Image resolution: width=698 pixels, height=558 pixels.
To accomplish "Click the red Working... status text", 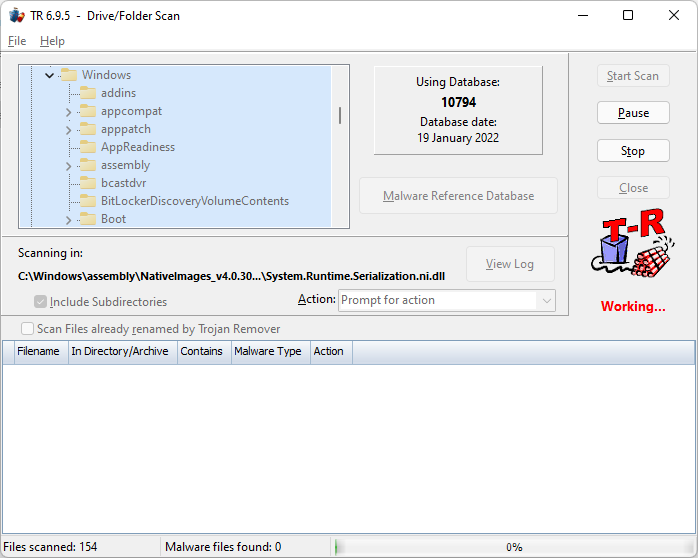I will [x=633, y=306].
